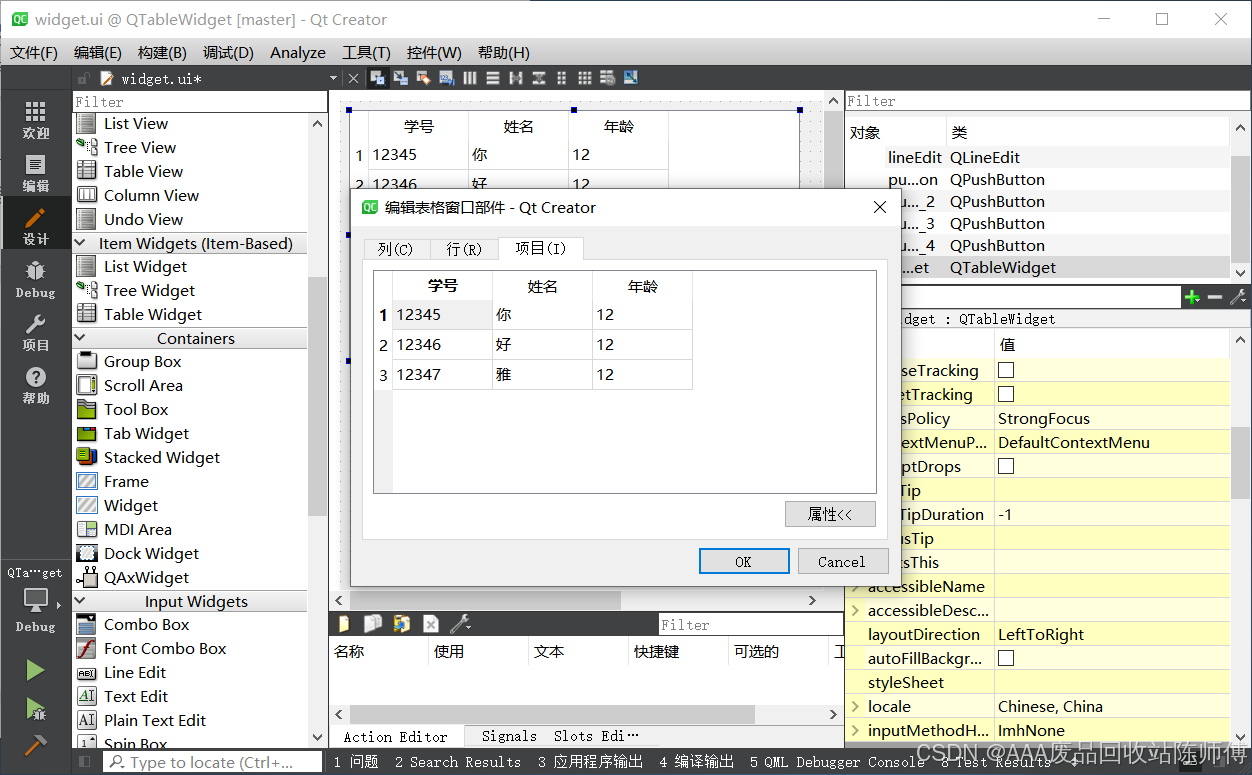Open Debug mode in left sidebar

point(36,279)
